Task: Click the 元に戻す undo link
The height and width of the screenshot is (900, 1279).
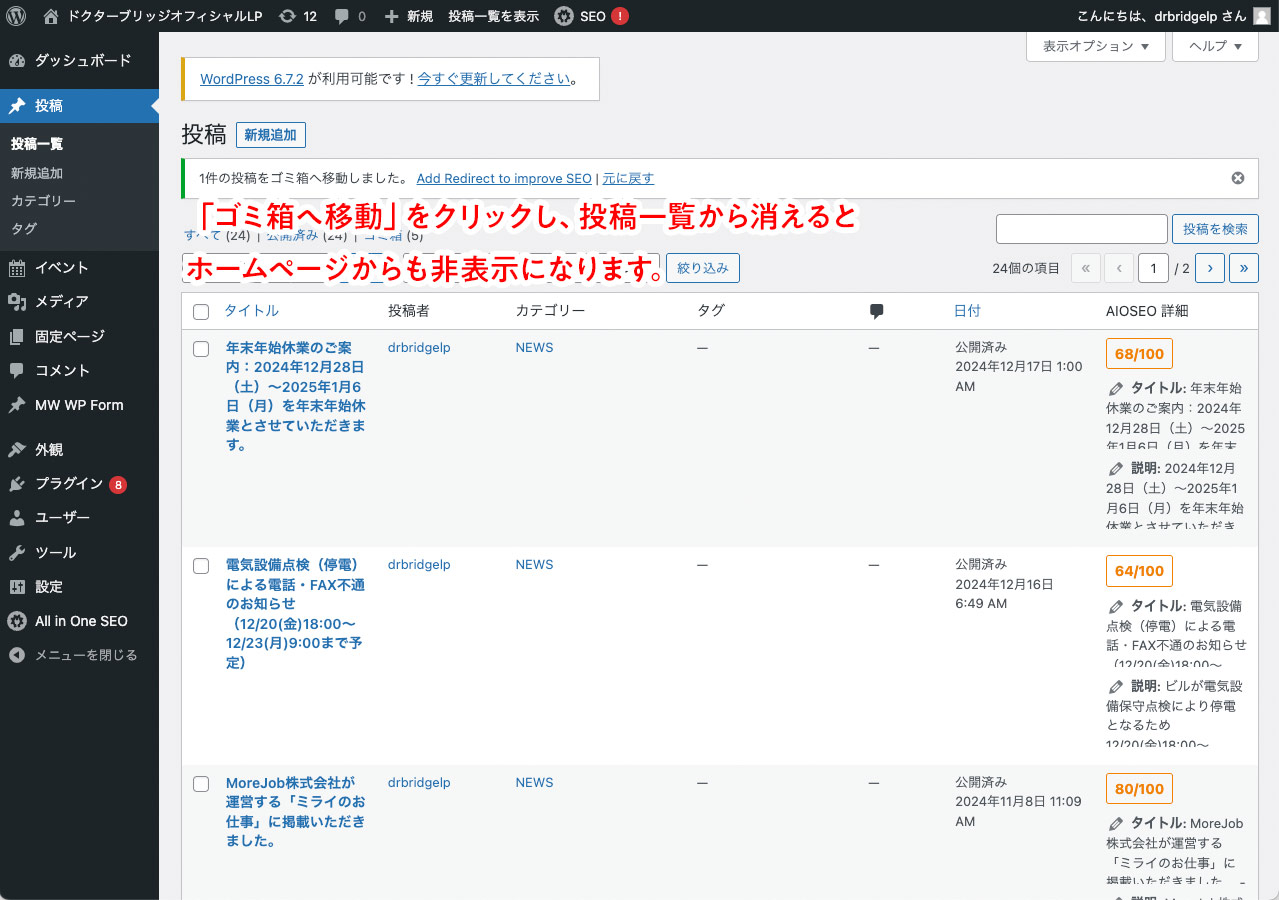Action: point(628,178)
